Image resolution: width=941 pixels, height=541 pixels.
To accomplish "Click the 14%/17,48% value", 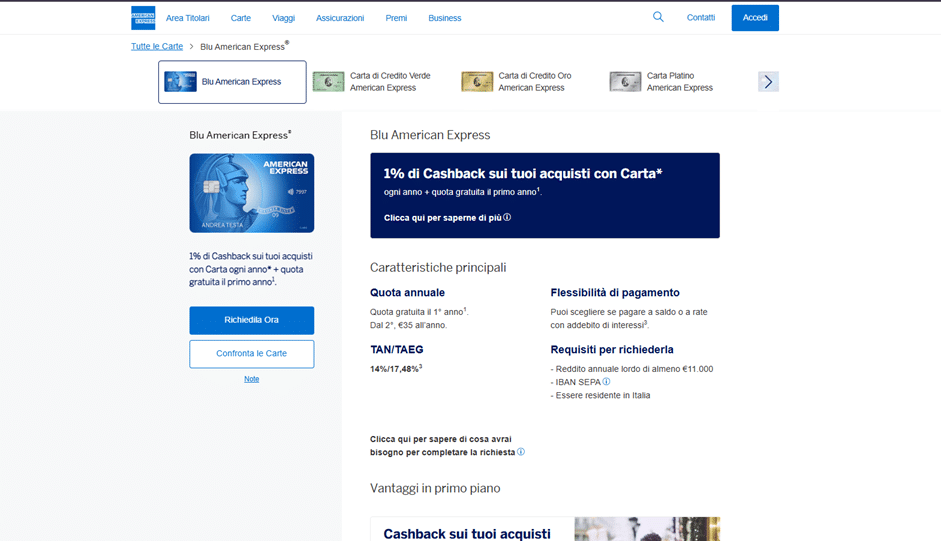I will 396,369.
